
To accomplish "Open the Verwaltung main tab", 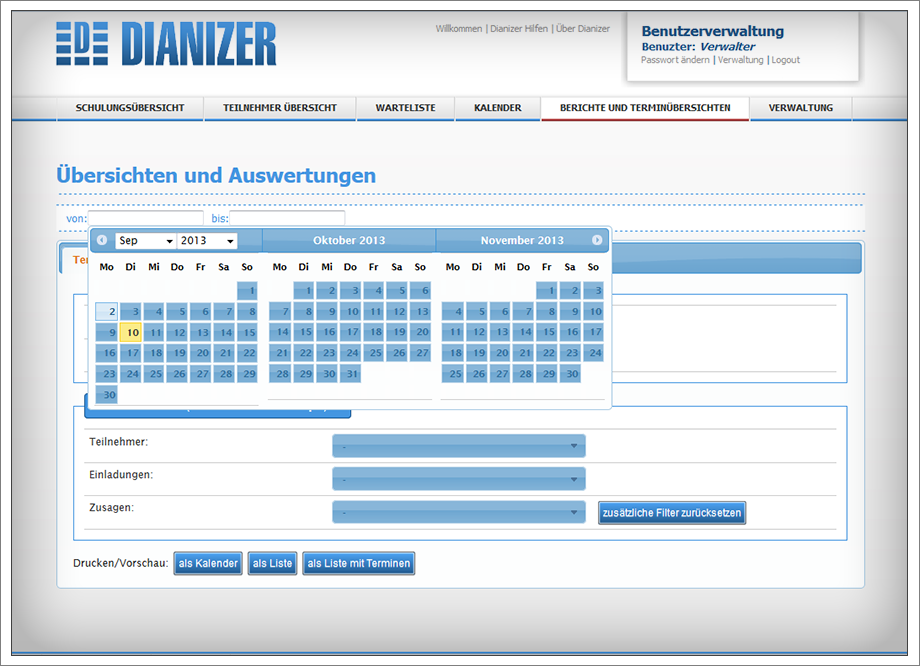I will 801,108.
